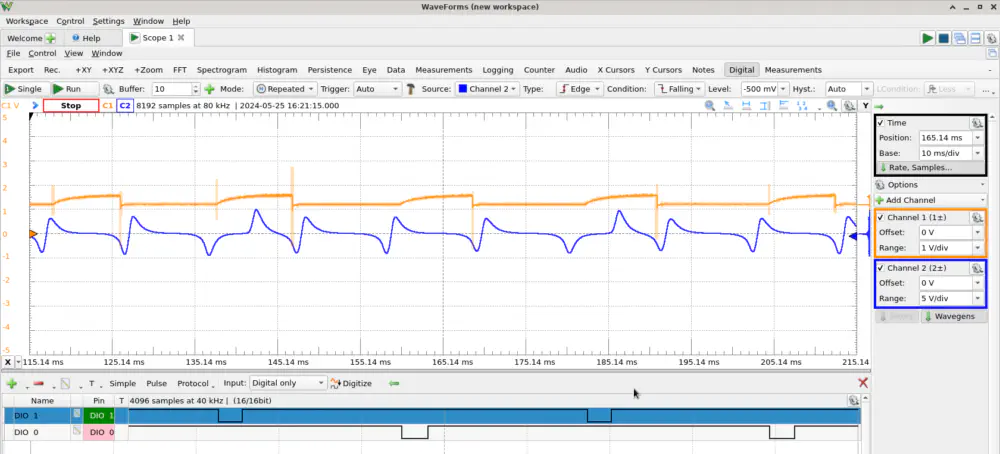
Task: Open the Type Edge dropdown
Action: (580, 89)
